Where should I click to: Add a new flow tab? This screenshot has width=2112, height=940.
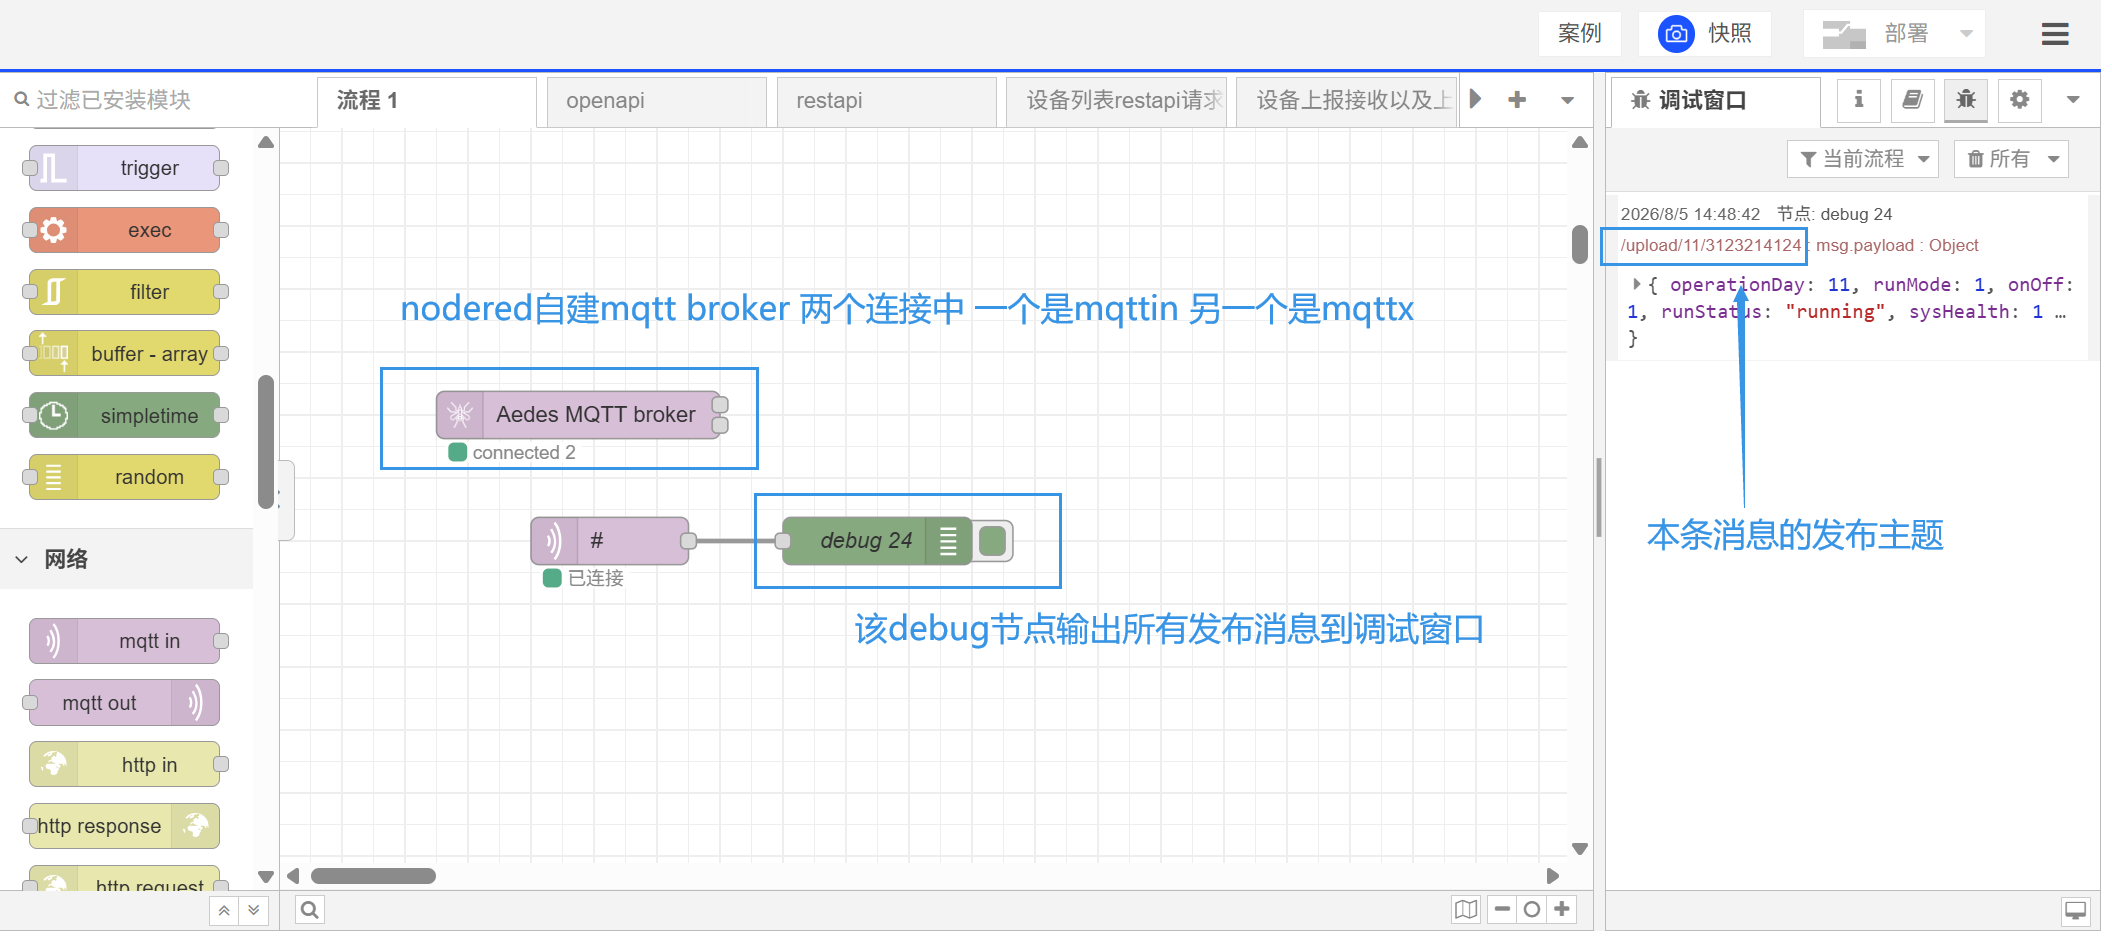(x=1517, y=100)
